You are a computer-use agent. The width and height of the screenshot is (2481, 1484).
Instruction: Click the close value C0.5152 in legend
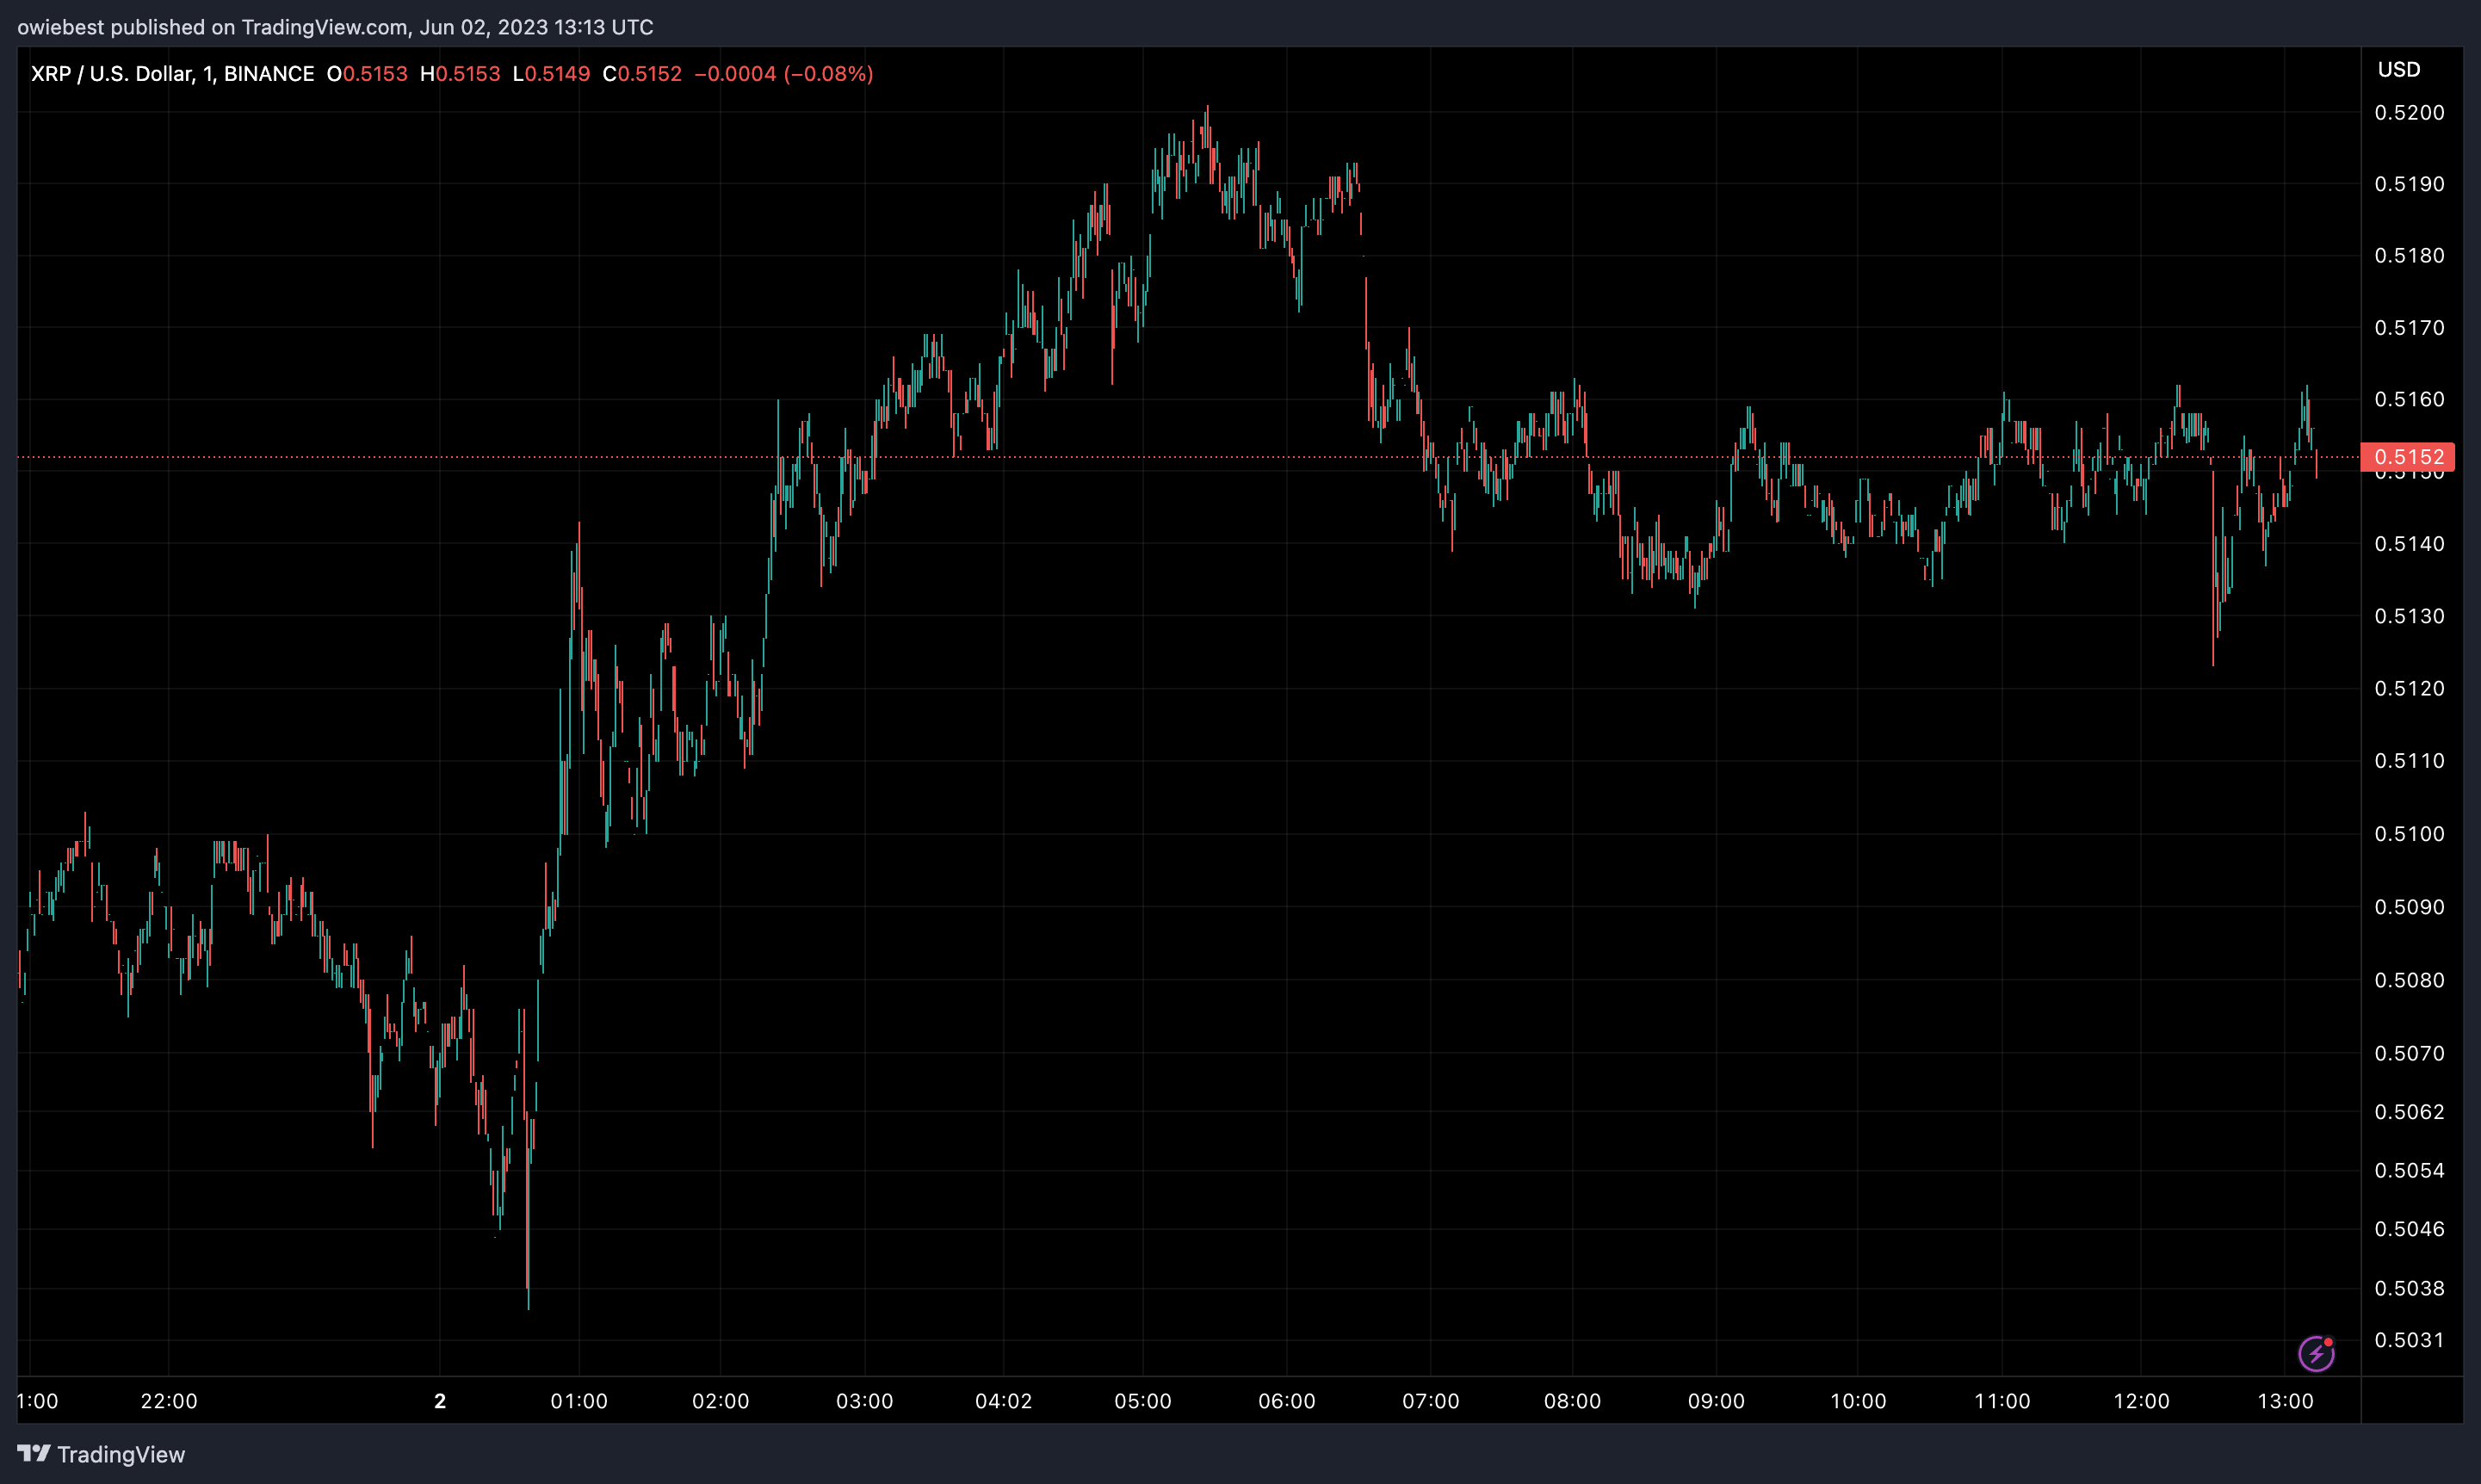(642, 74)
